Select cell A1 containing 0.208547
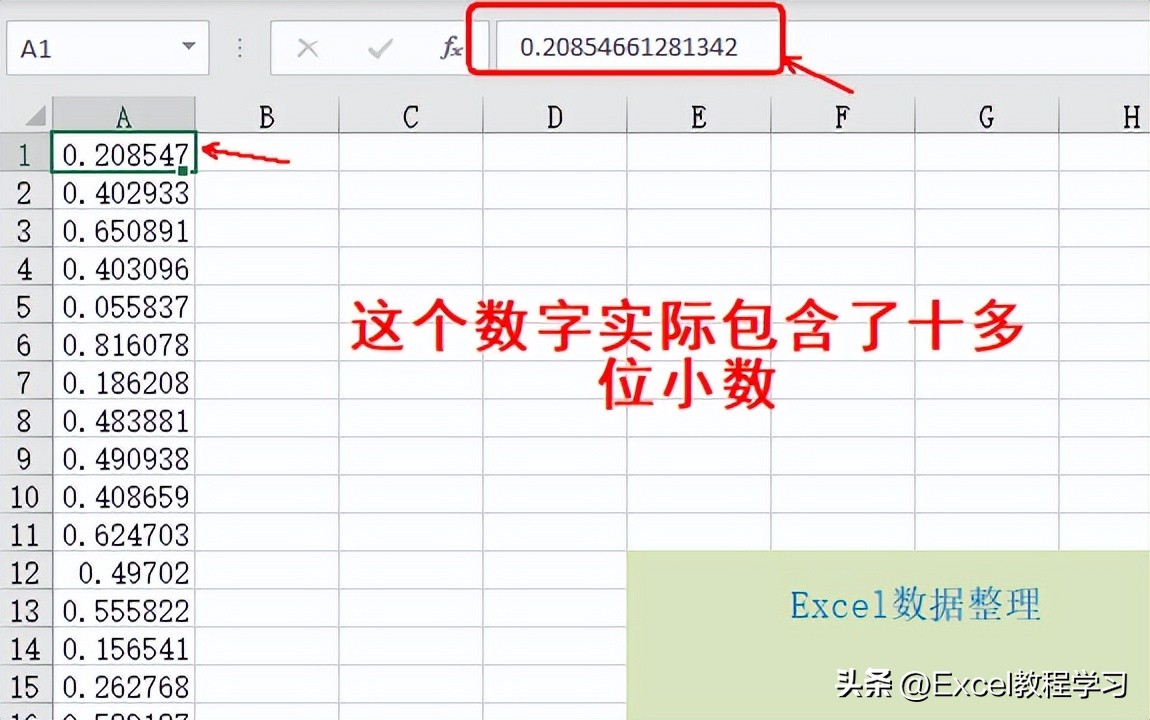The width and height of the screenshot is (1150, 720). coord(123,154)
